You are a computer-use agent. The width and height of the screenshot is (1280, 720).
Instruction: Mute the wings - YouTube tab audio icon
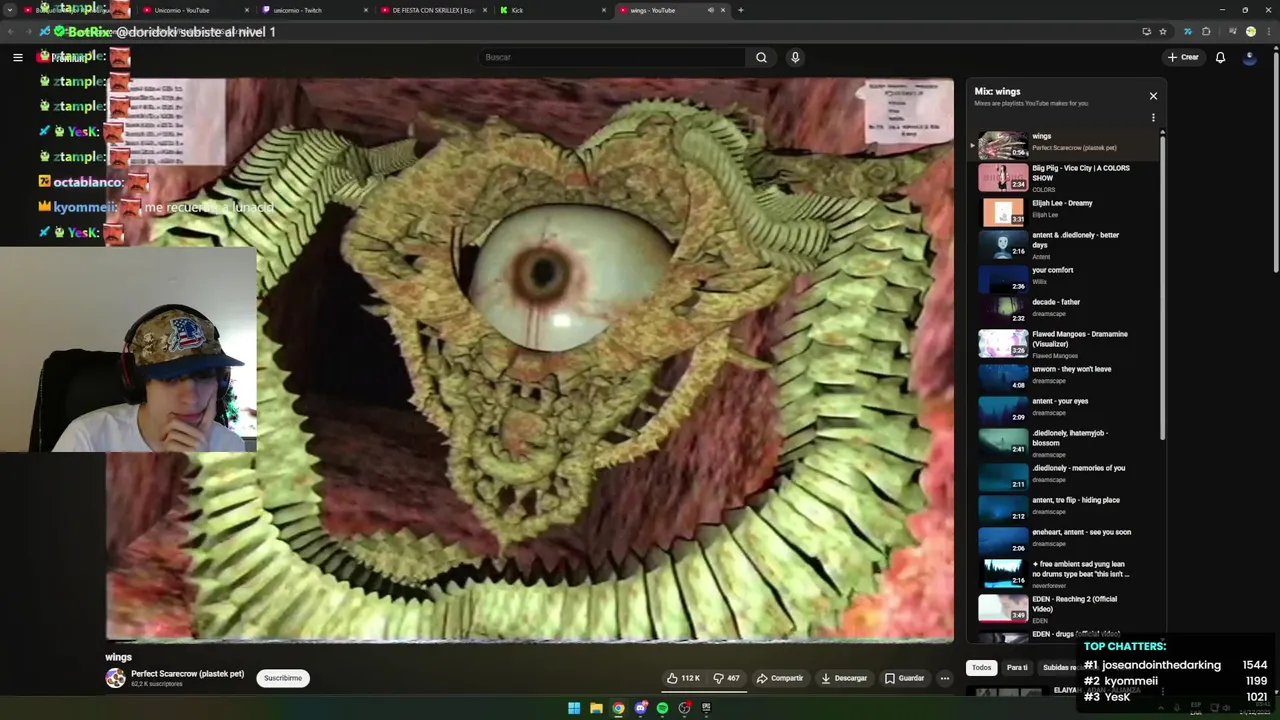pyautogui.click(x=711, y=10)
